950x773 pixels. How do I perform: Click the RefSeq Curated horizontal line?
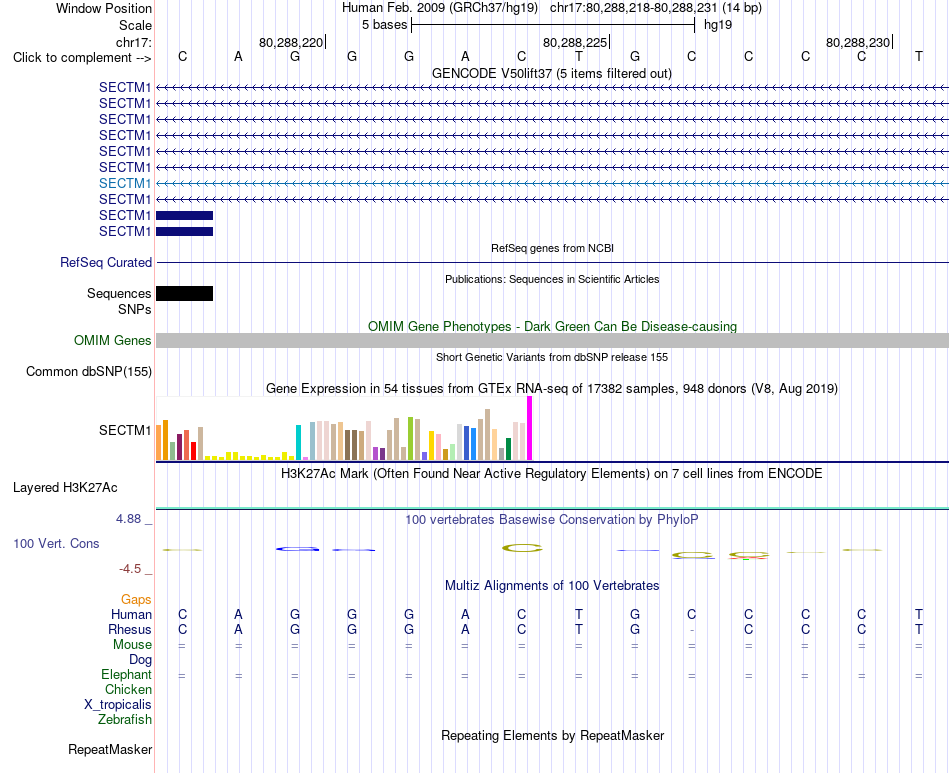click(x=552, y=262)
